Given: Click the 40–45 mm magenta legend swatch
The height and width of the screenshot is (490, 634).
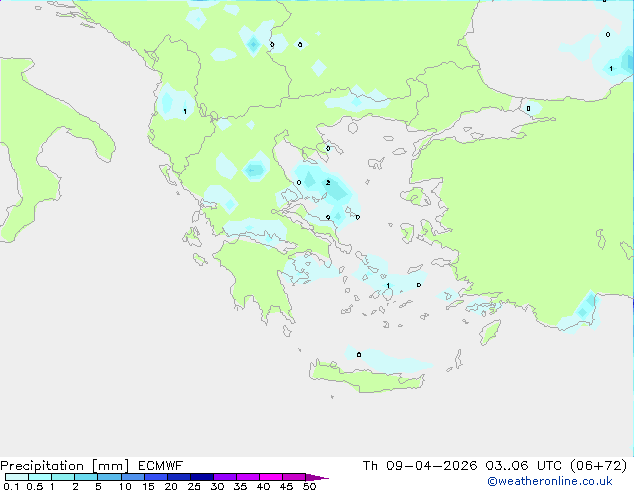Looking at the screenshot, I should tap(271, 477).
